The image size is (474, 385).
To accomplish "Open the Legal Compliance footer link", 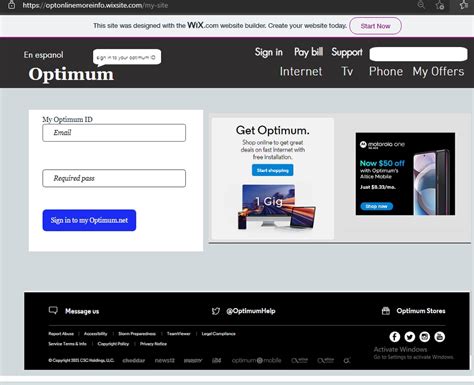I will pos(219,334).
